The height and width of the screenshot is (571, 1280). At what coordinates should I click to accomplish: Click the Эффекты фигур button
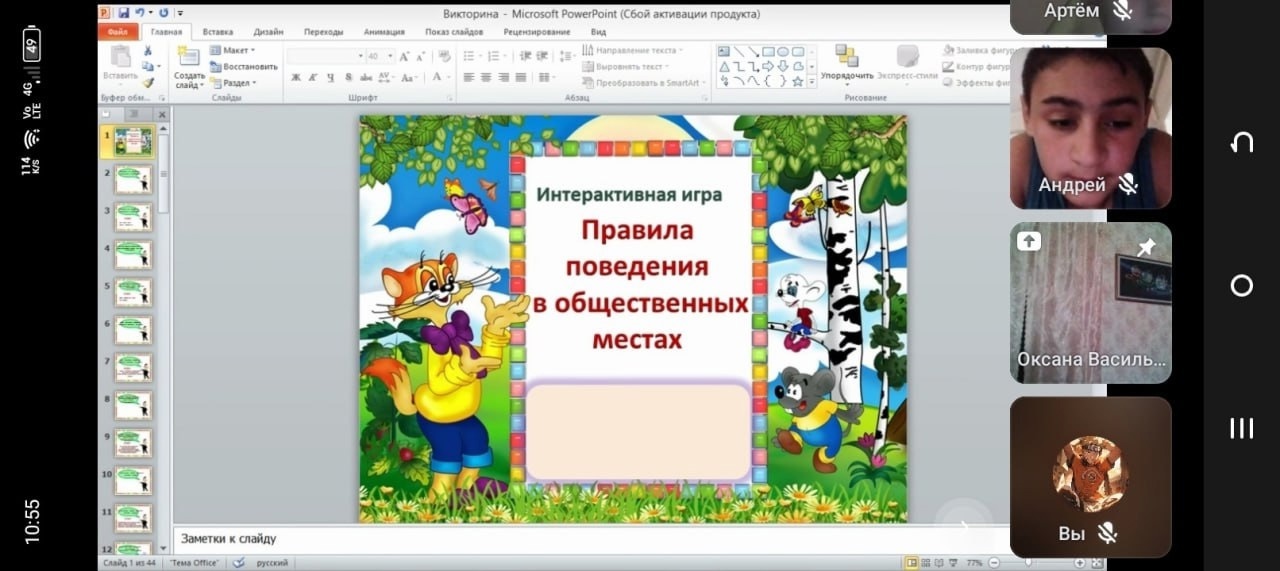(x=975, y=83)
